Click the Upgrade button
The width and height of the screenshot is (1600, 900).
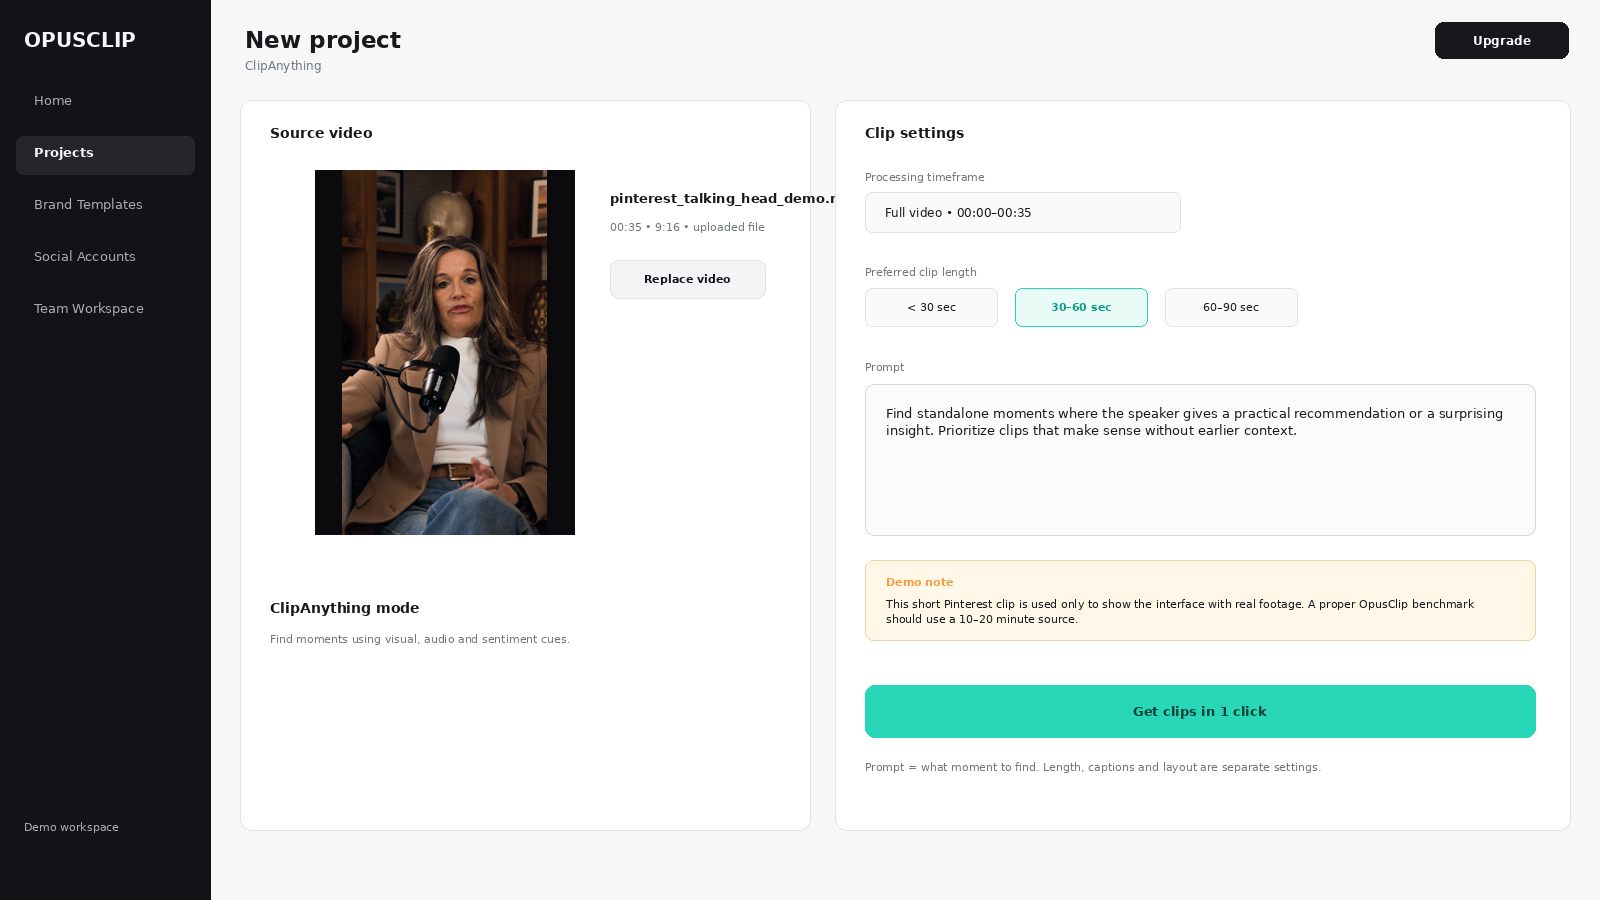click(1501, 41)
